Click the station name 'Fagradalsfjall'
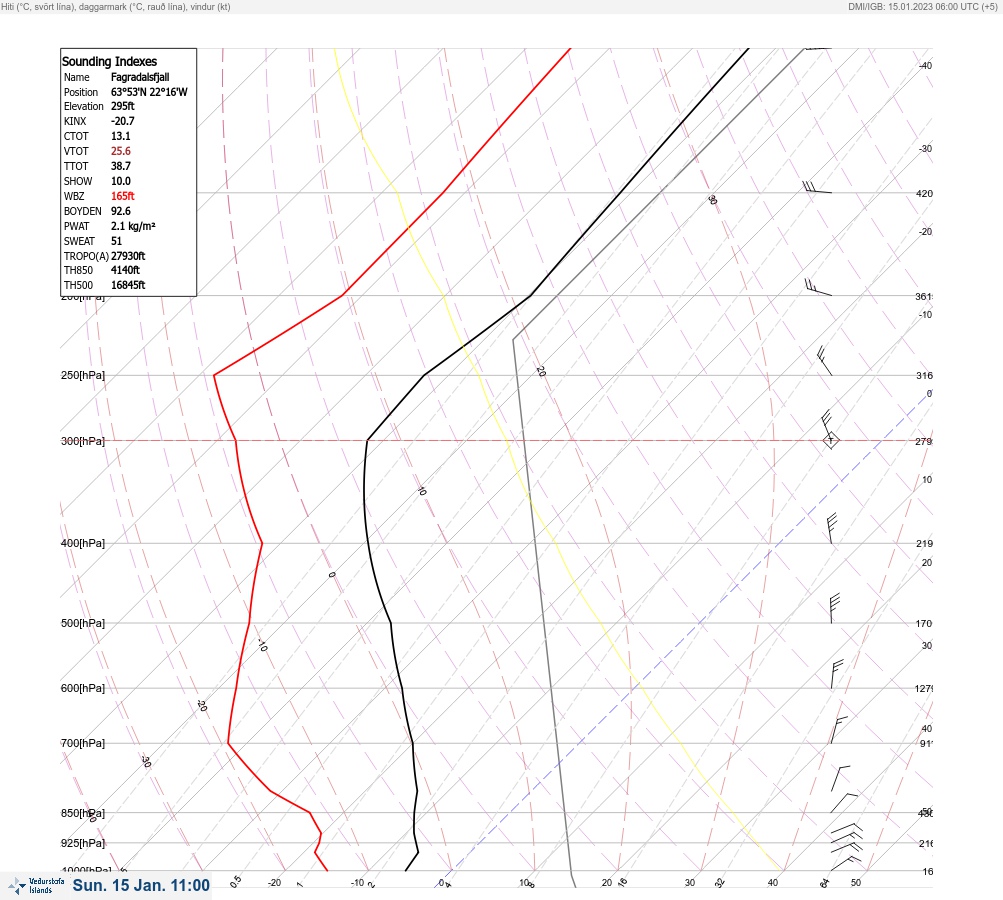Screen dimensions: 1003x900 pyautogui.click(x=140, y=77)
